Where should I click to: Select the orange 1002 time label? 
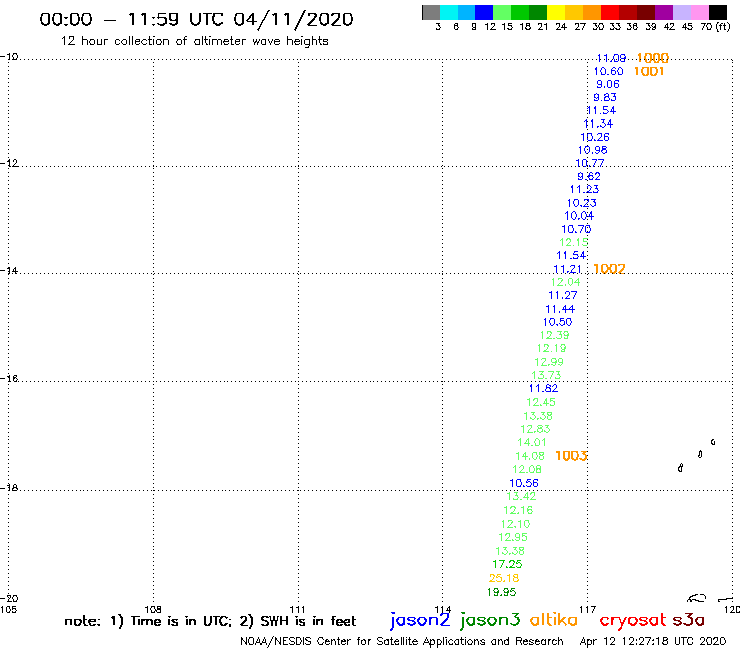609,269
